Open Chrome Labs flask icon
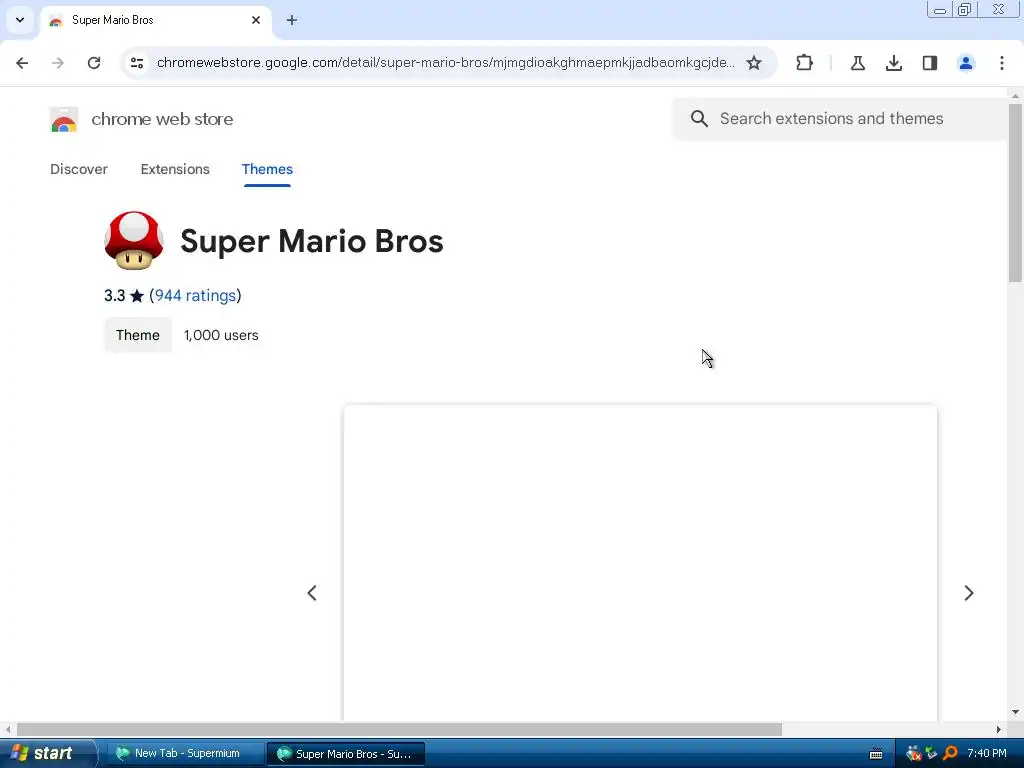The height and width of the screenshot is (768, 1024). pyautogui.click(x=857, y=63)
